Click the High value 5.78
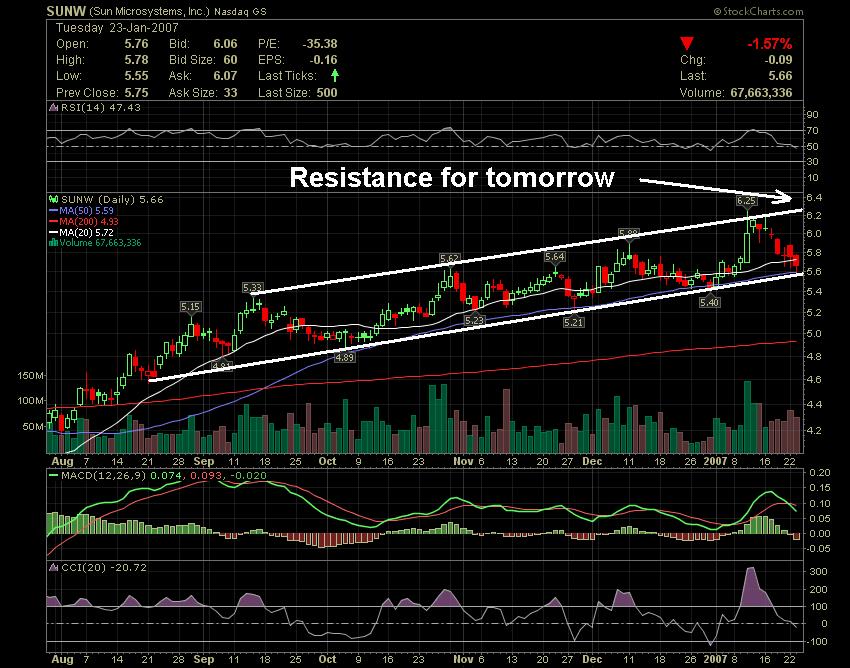 point(136,60)
